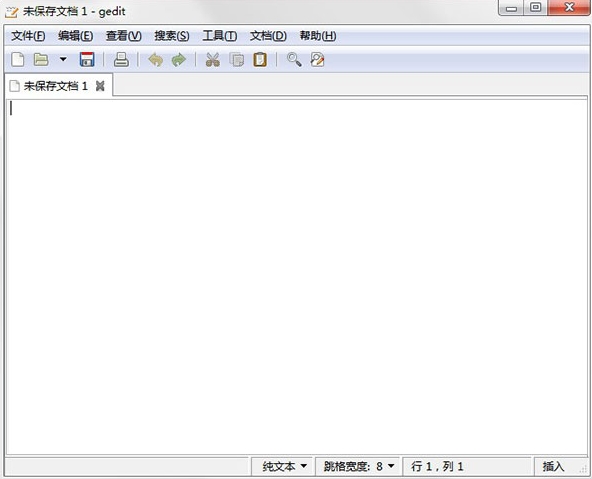This screenshot has height=479, width=592.
Task: Toggle the 插入 insert mode indicator
Action: coord(553,467)
